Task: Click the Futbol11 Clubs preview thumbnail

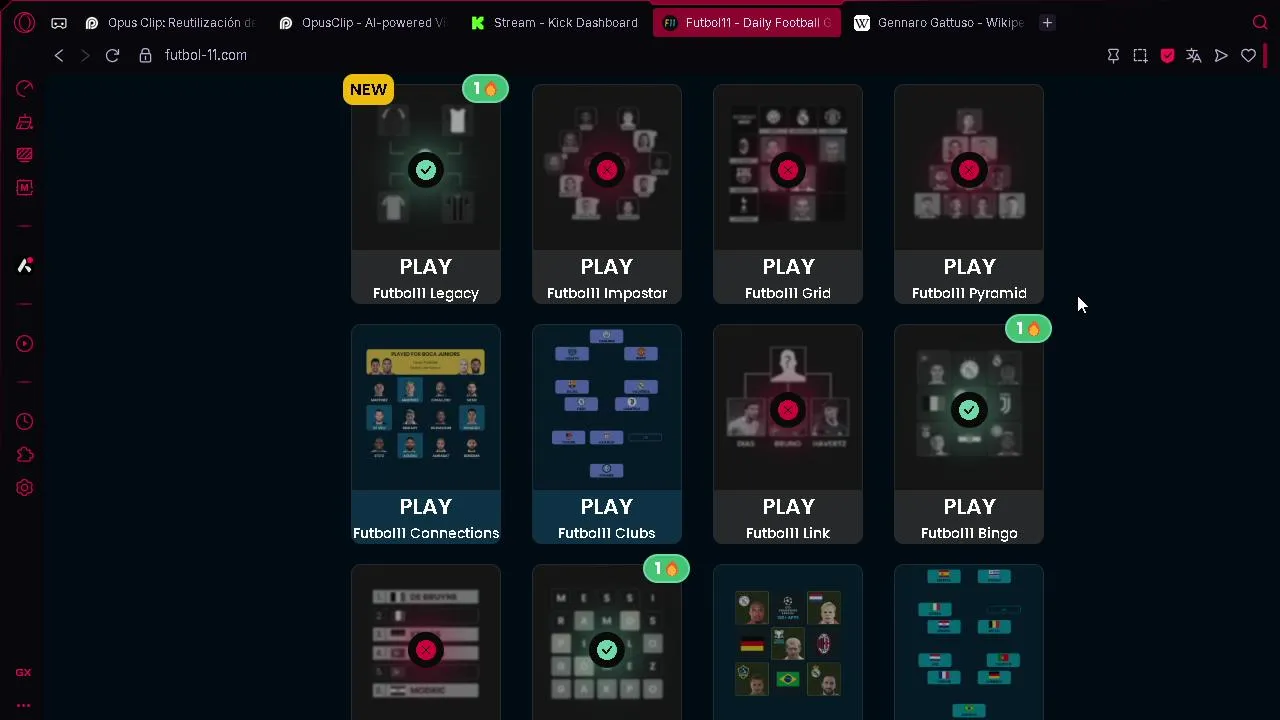Action: (607, 408)
